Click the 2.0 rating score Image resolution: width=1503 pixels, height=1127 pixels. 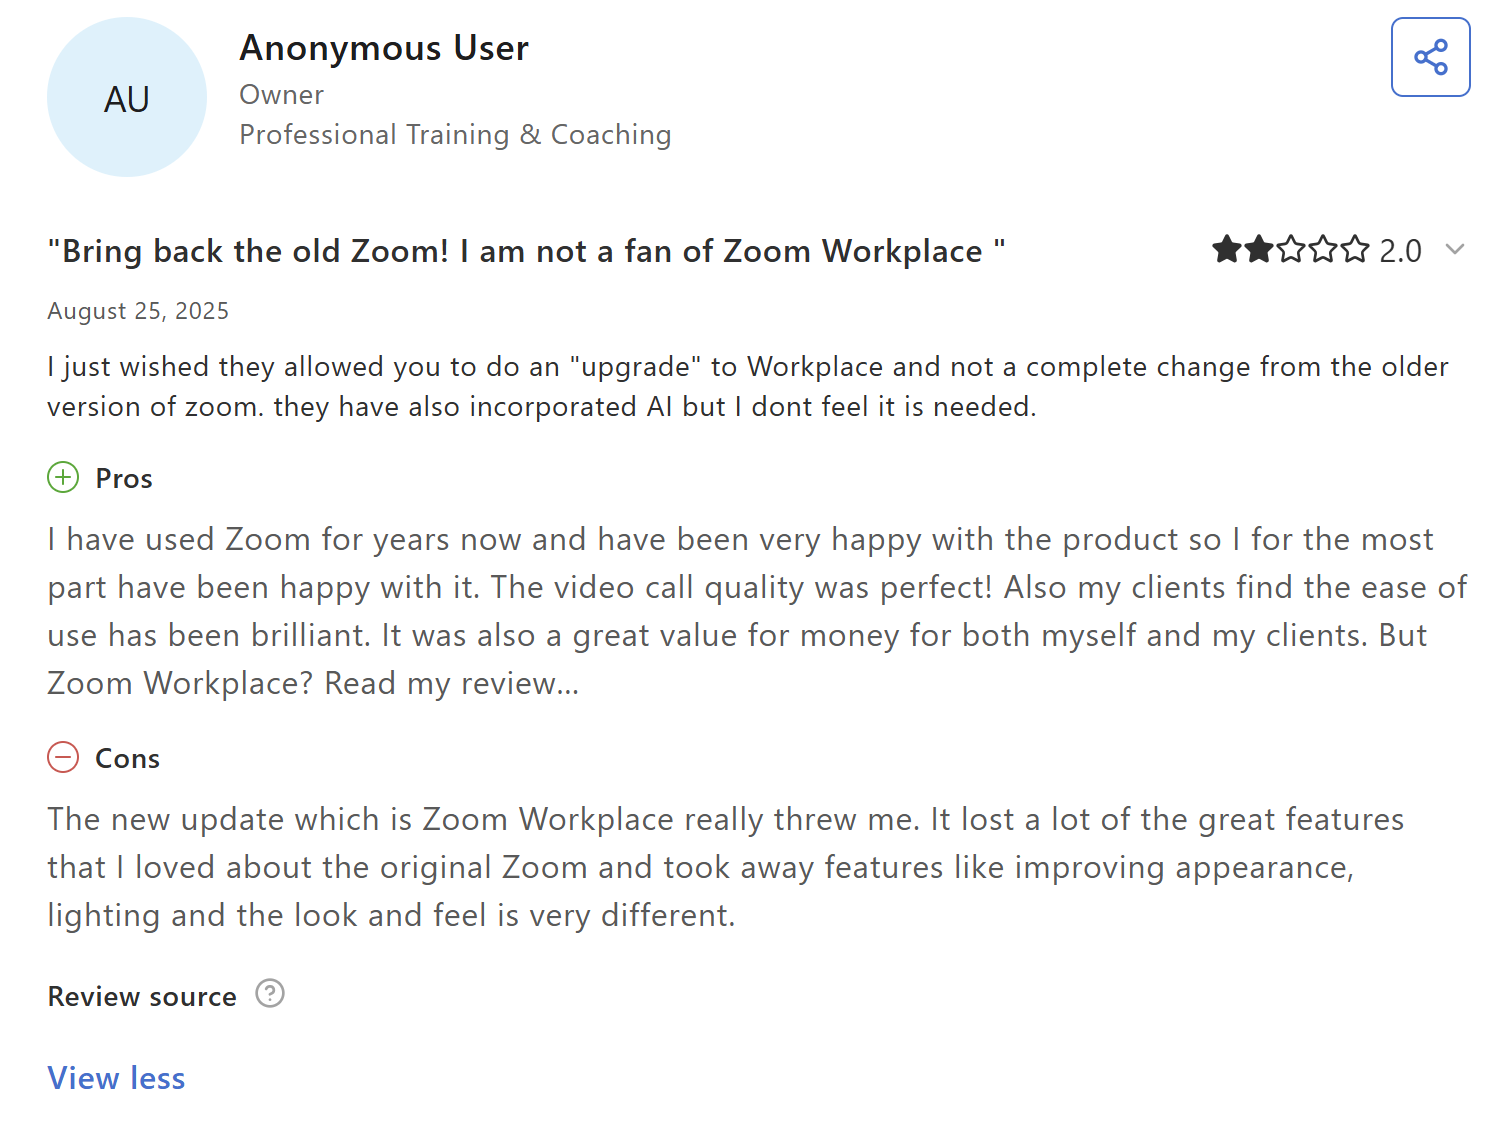1400,250
